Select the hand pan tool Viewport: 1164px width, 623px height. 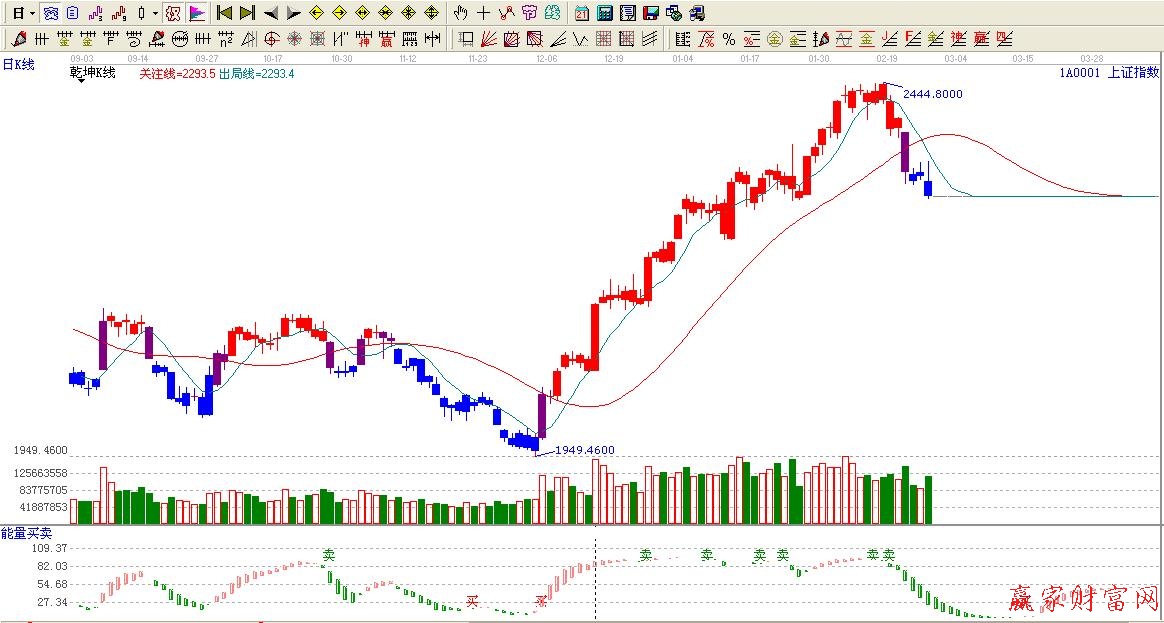coord(460,13)
